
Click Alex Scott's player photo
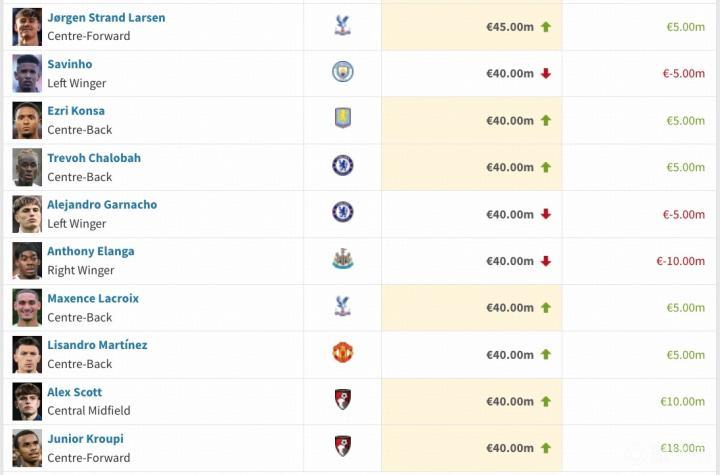[27, 401]
